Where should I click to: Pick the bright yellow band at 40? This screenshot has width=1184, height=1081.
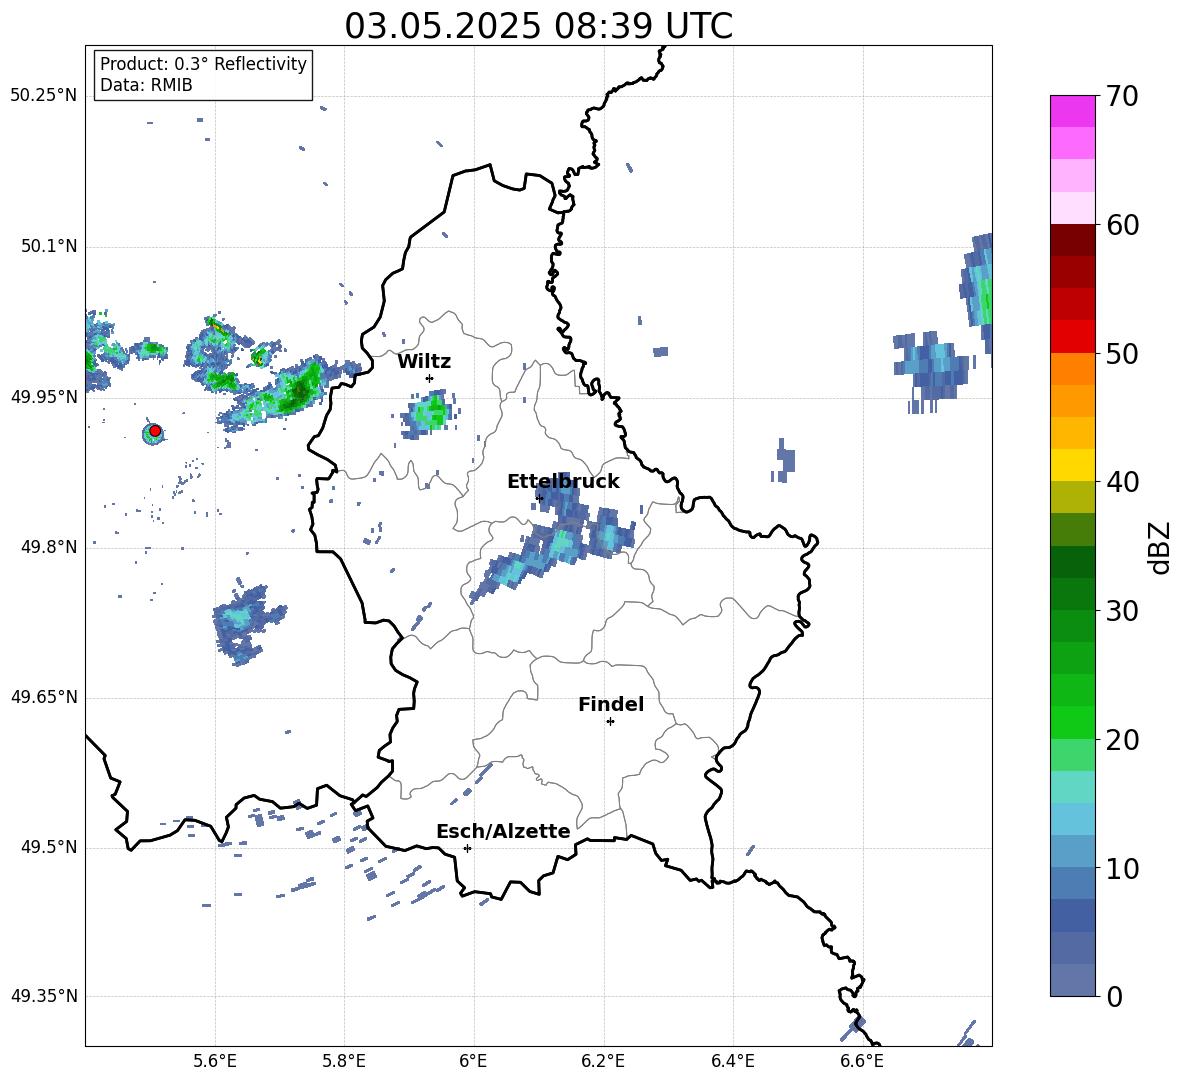click(x=1072, y=465)
